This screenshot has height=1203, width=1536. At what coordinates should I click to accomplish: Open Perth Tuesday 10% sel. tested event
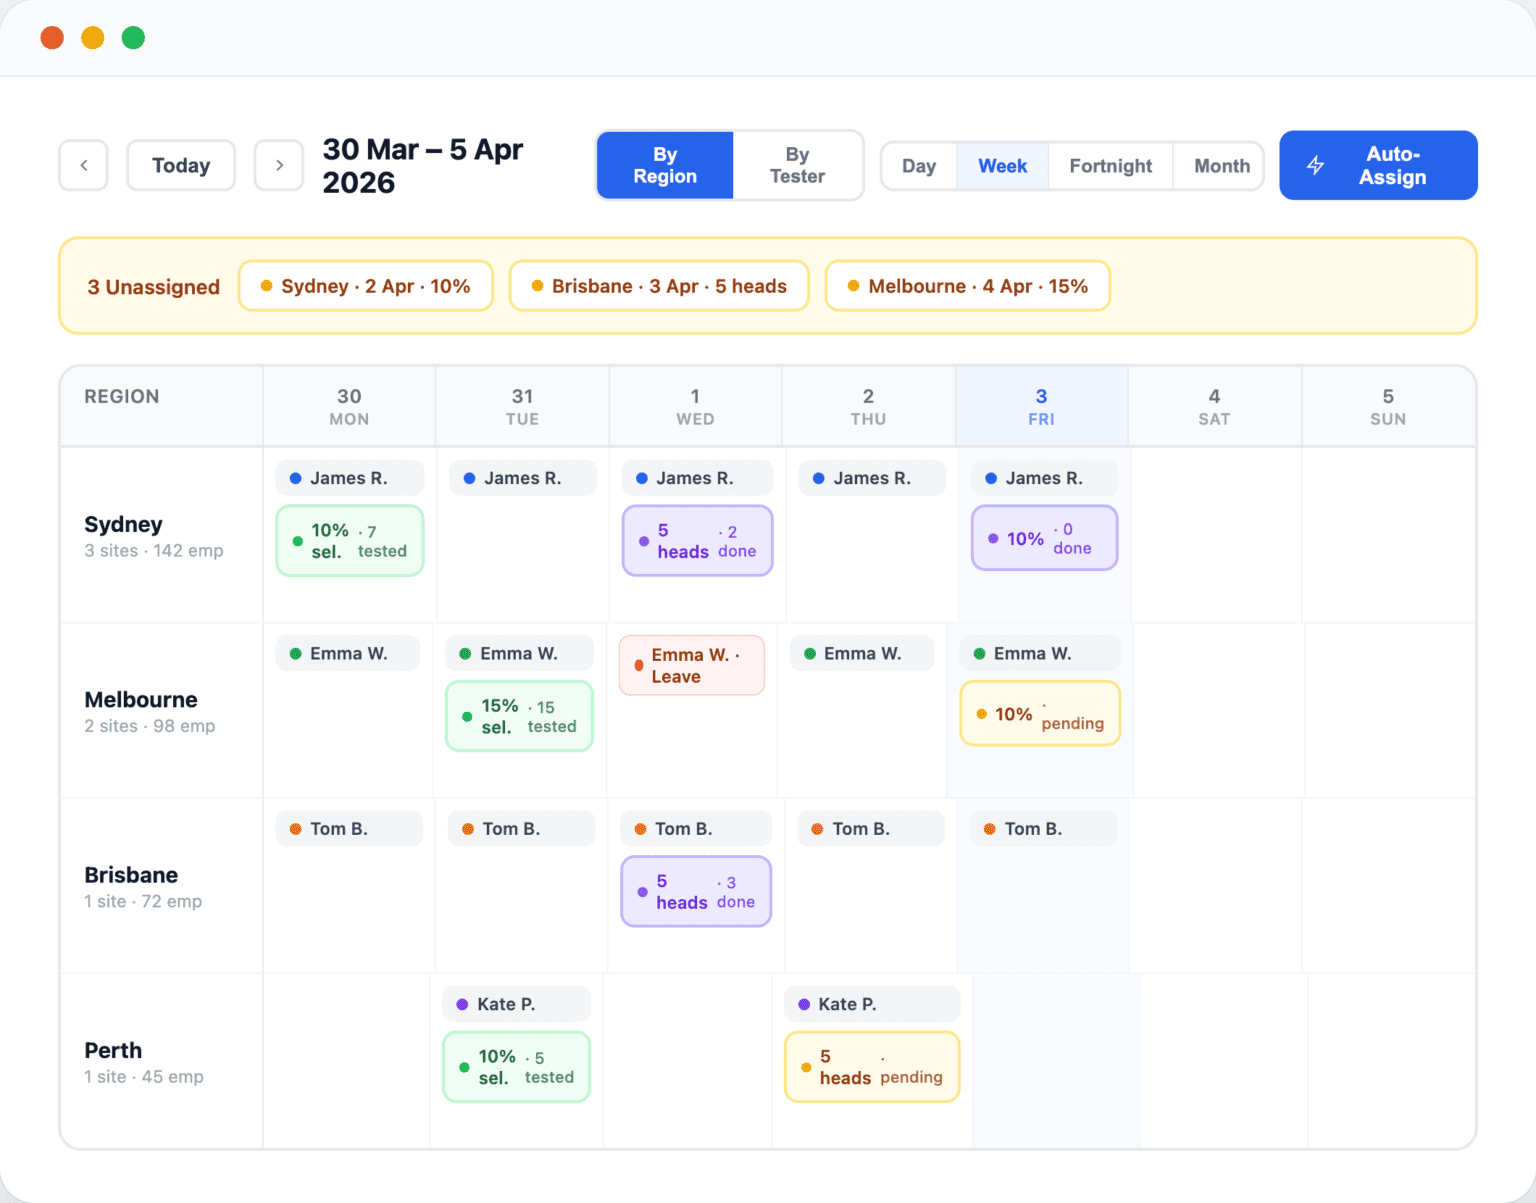(516, 1067)
